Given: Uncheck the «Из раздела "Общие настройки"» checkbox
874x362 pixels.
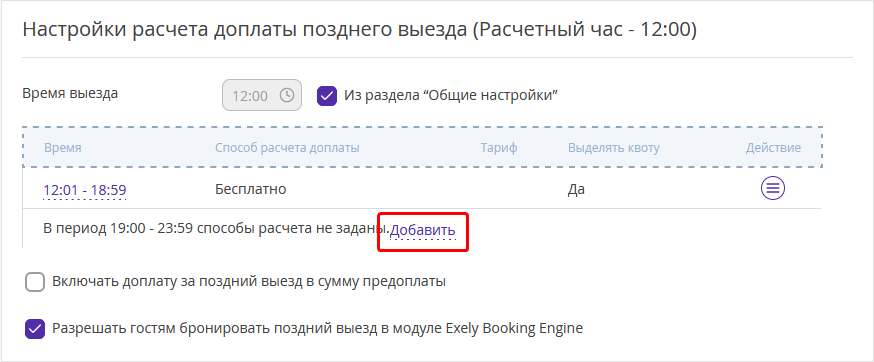Looking at the screenshot, I should click(x=327, y=96).
